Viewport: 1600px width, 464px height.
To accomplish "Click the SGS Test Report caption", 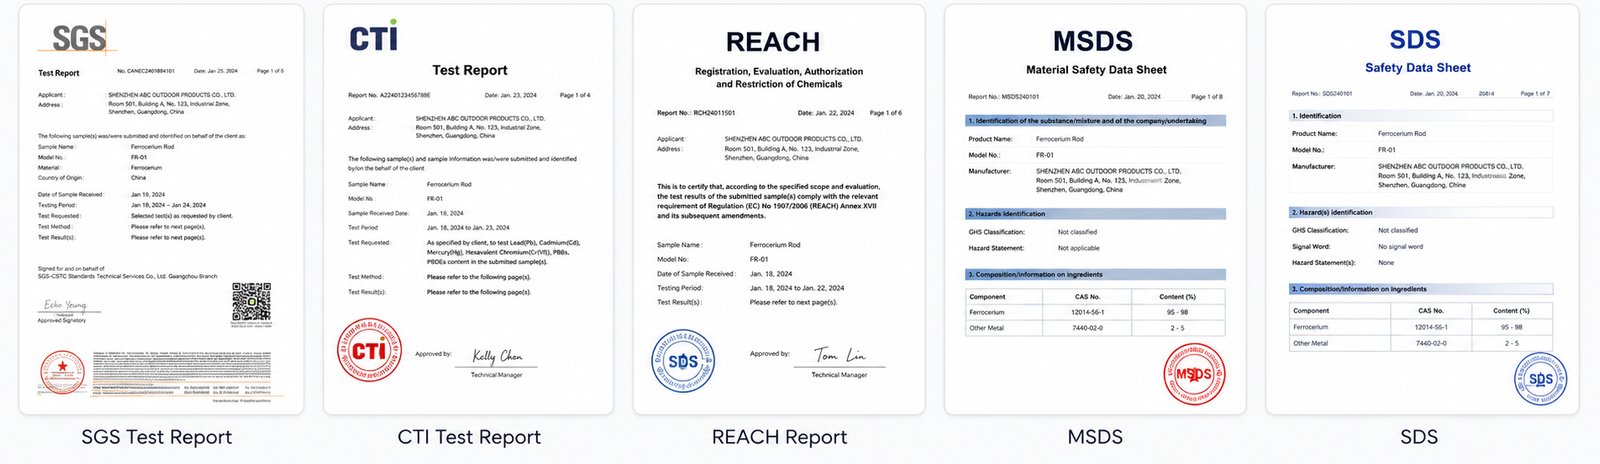I will pyautogui.click(x=157, y=437).
